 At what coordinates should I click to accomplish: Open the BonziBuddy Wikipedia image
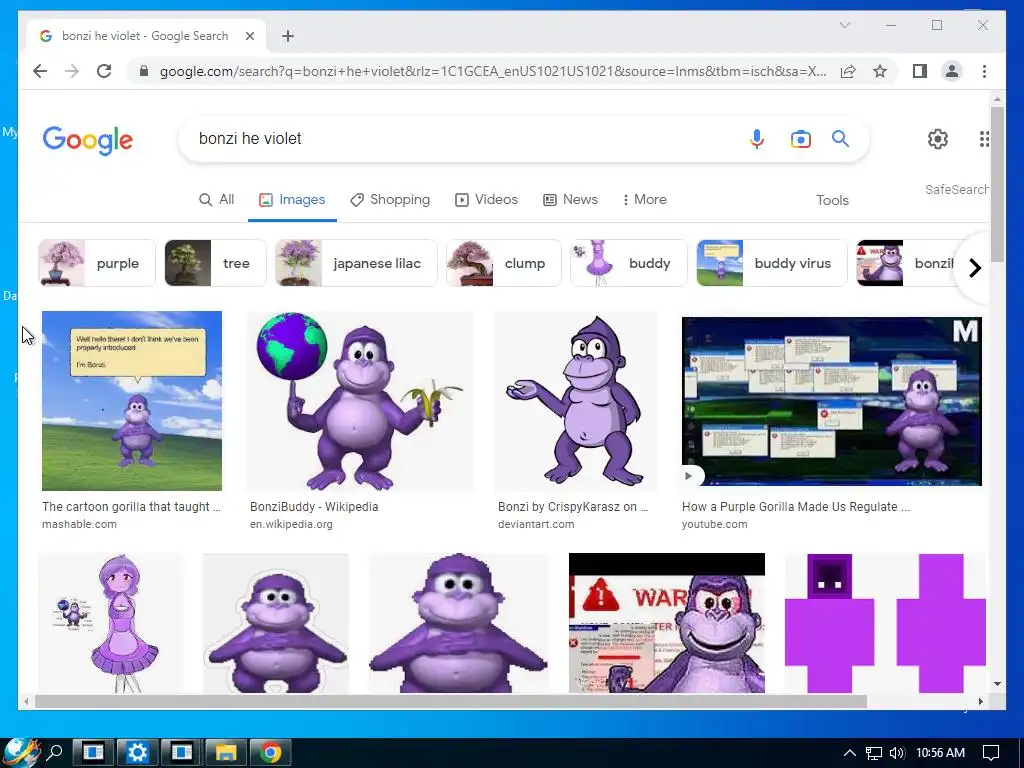coord(359,400)
